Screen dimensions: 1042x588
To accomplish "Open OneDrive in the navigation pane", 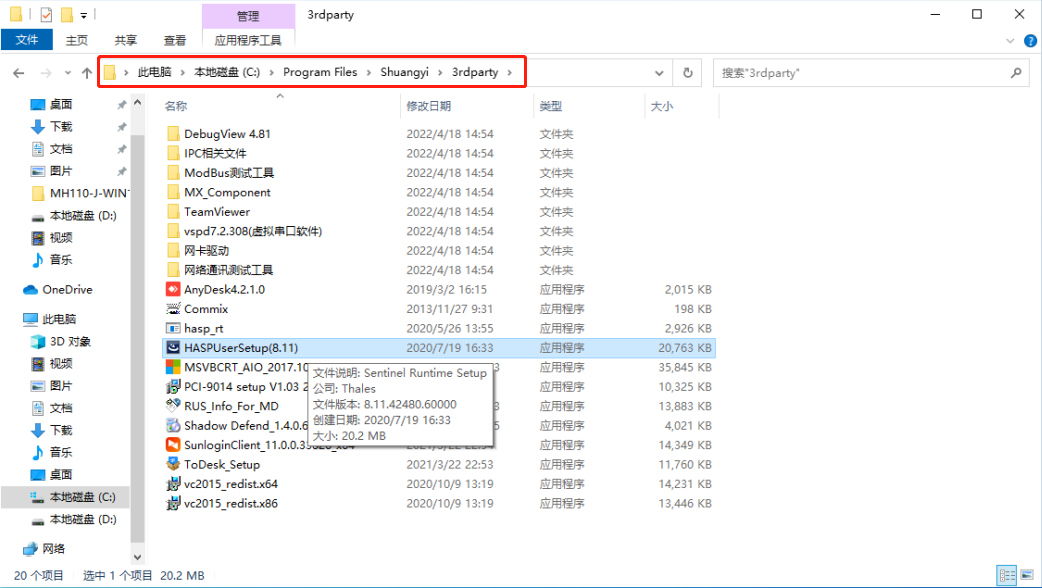I will tap(67, 290).
